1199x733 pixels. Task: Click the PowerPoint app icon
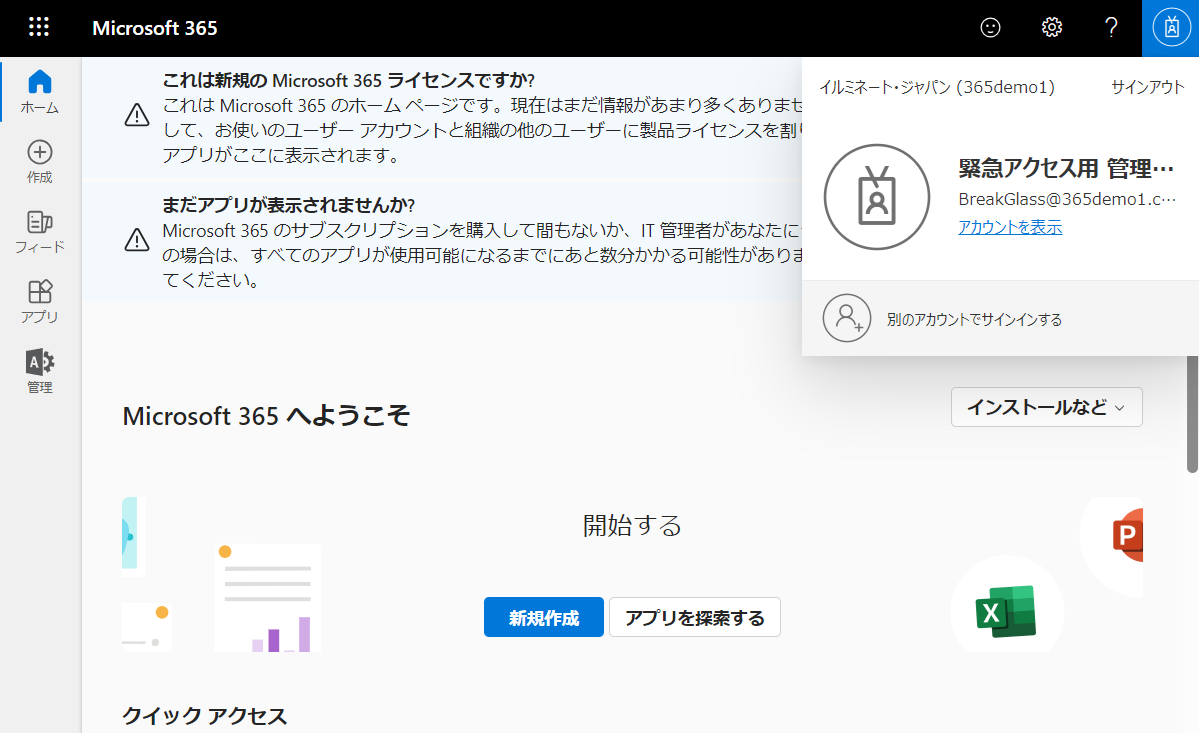point(1128,534)
